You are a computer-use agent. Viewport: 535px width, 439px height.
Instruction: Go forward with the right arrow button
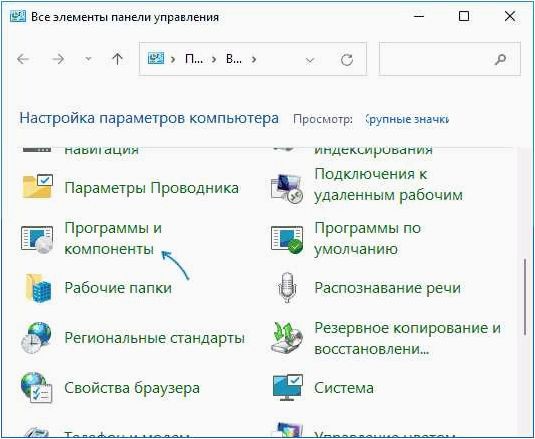coord(58,59)
